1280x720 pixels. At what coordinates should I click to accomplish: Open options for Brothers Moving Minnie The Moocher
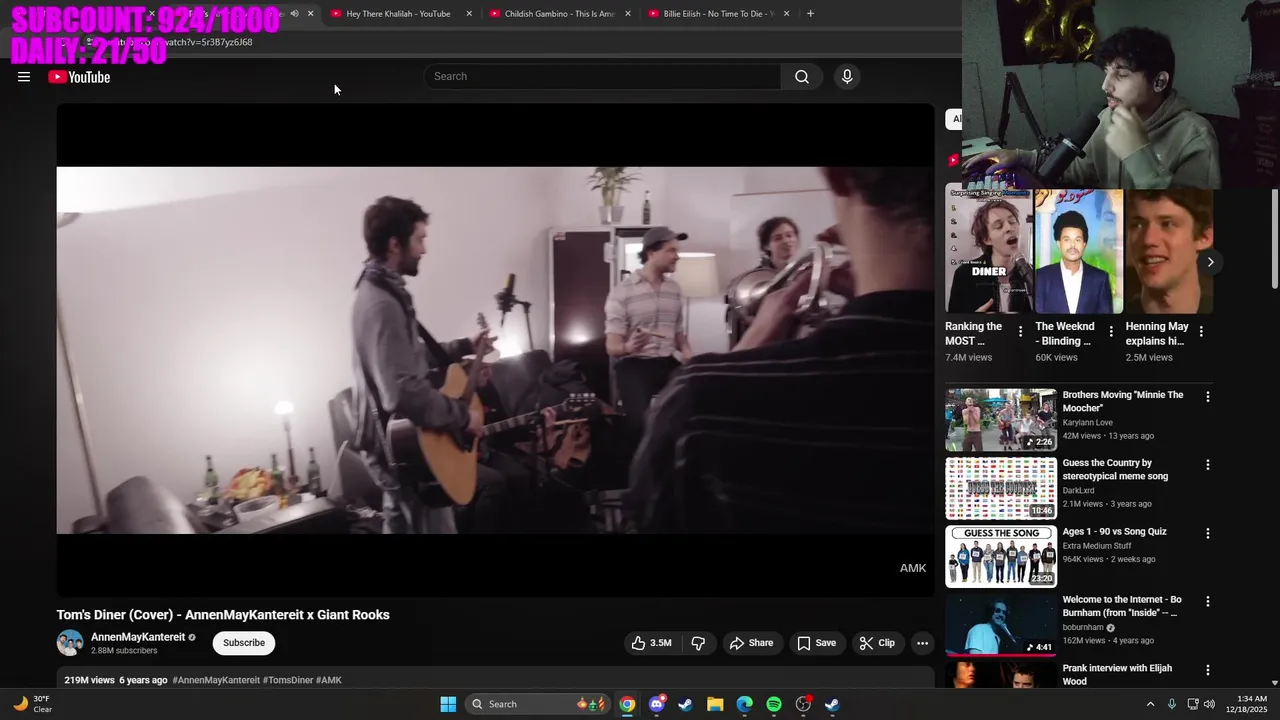click(1207, 397)
